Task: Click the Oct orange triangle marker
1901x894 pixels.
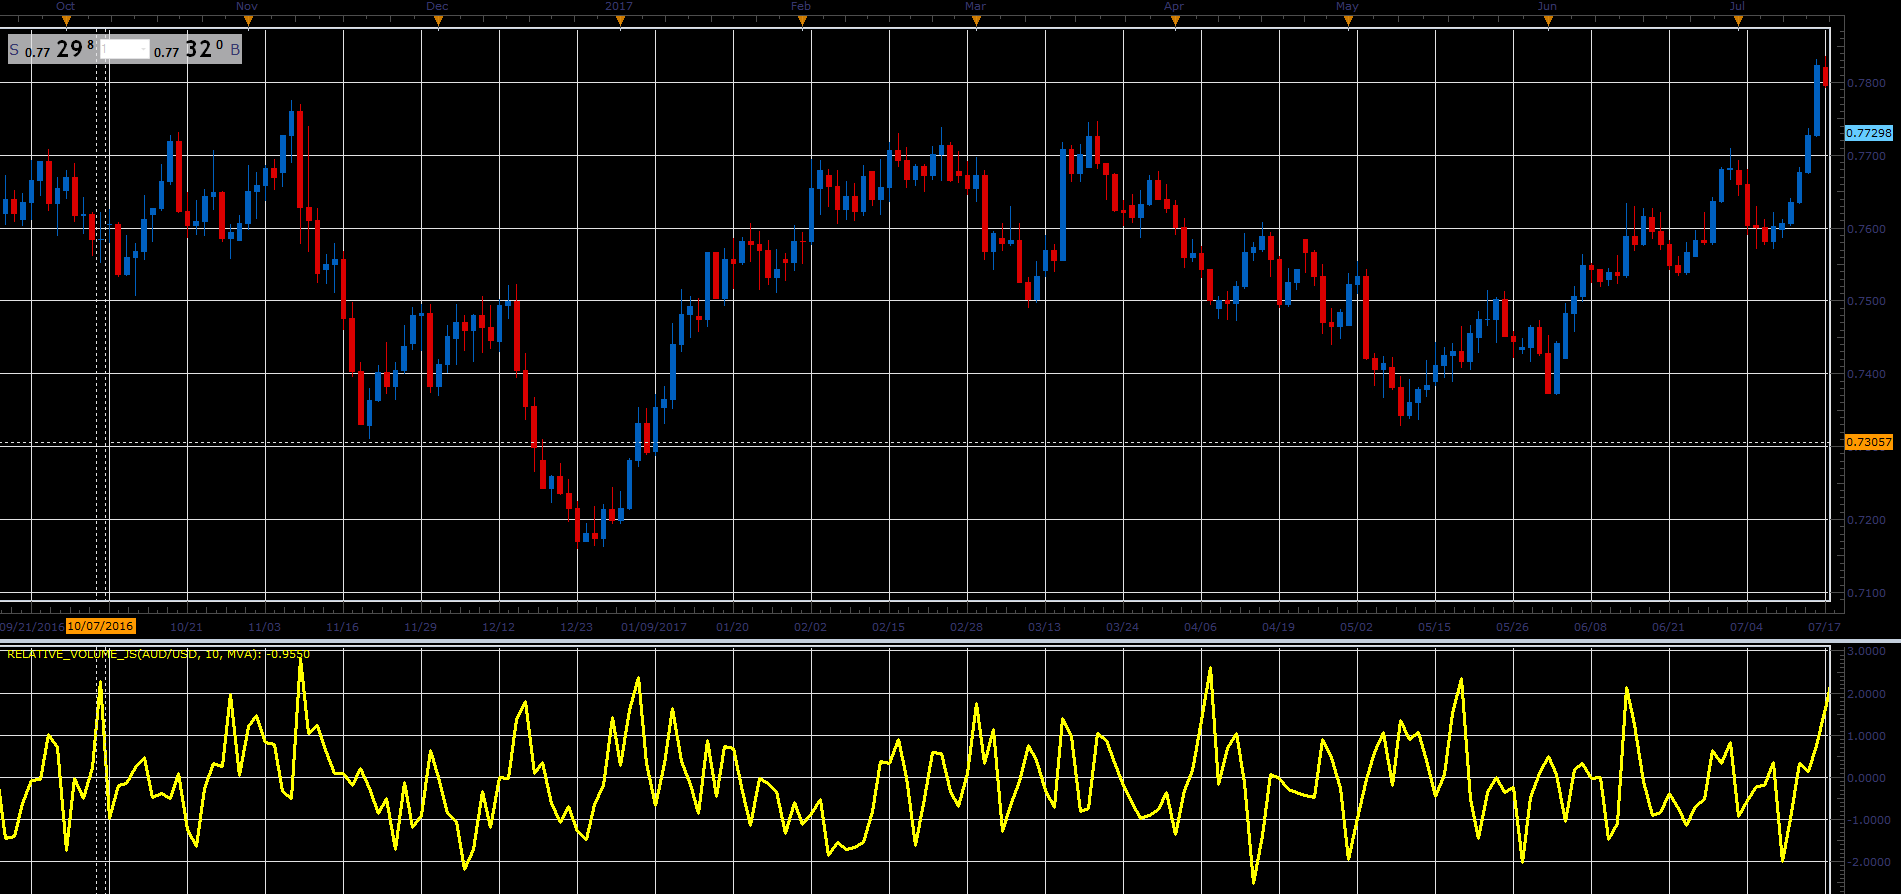Action: point(66,21)
